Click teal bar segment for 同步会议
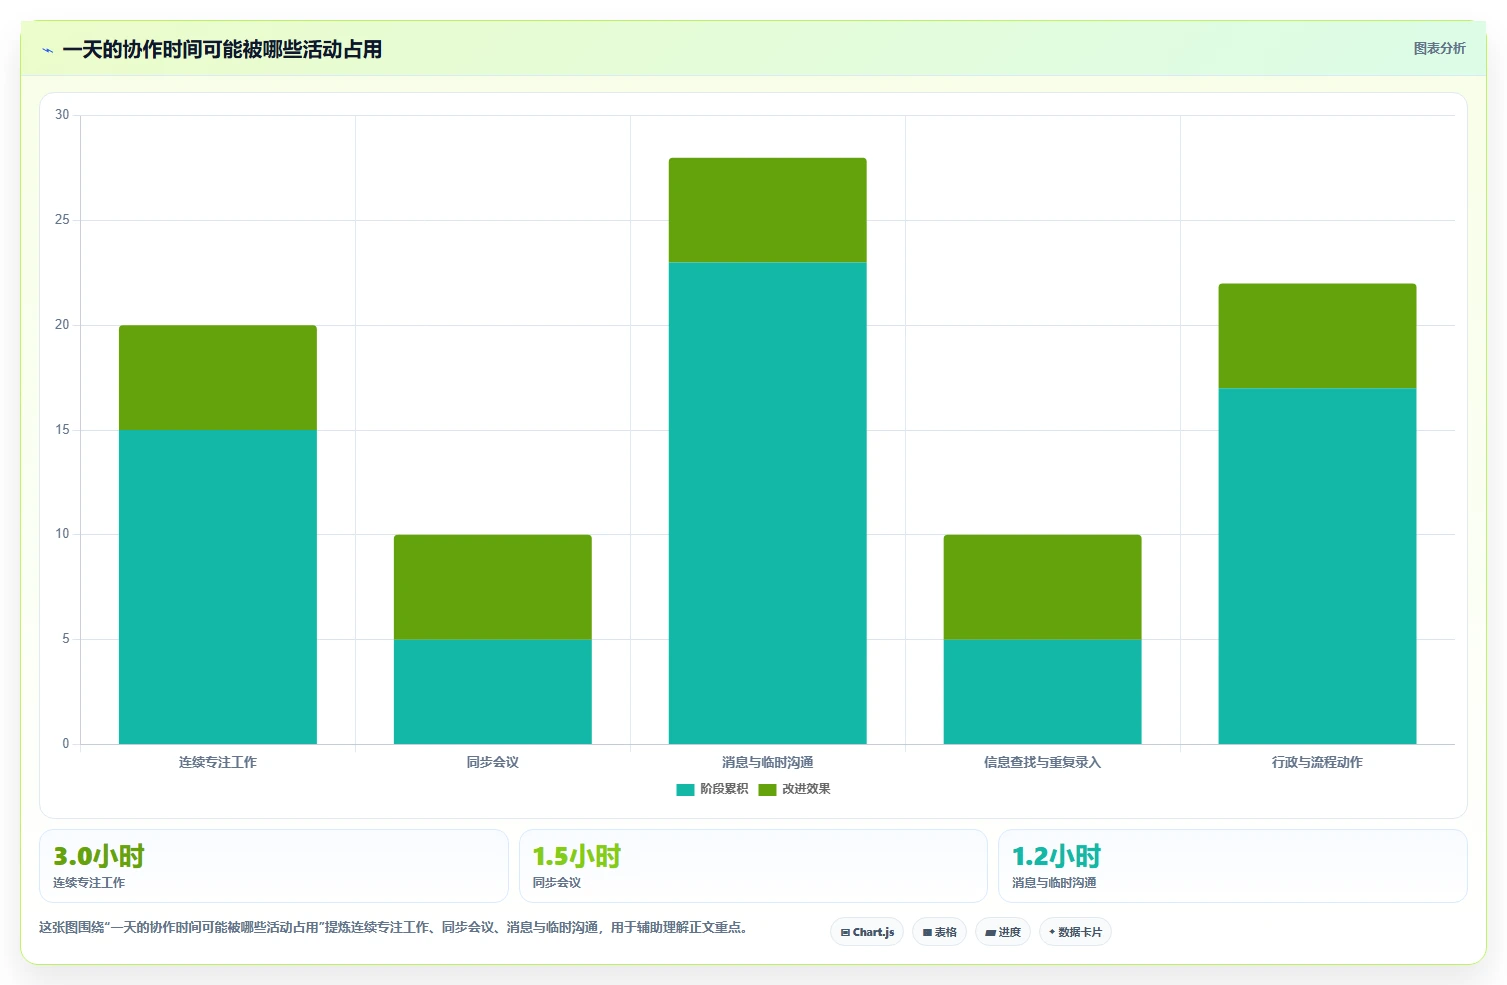1507x985 pixels. coord(493,692)
